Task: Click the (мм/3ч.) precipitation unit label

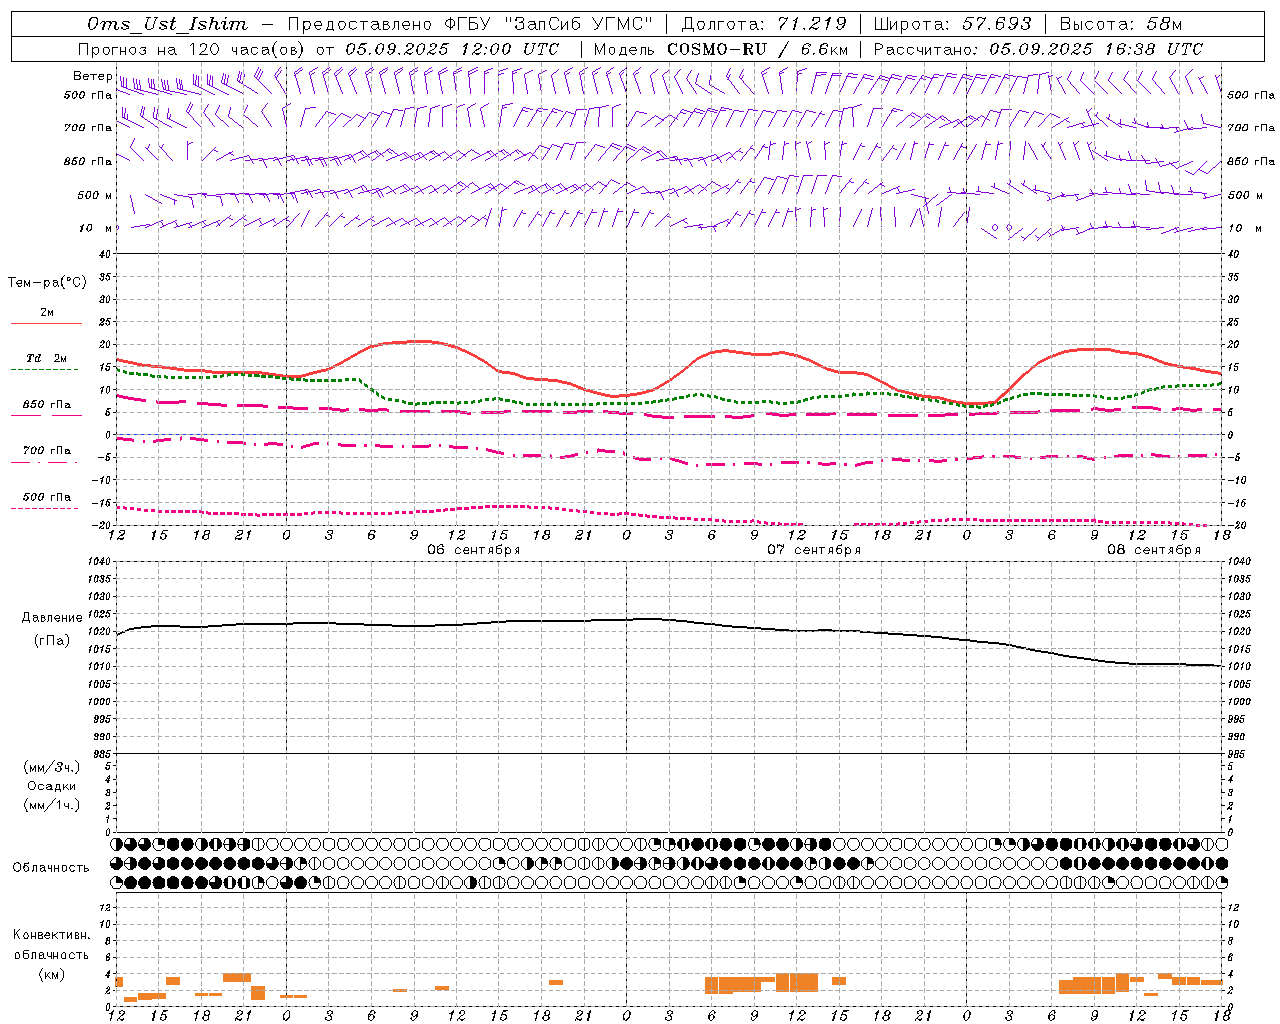Action: tap(52, 767)
